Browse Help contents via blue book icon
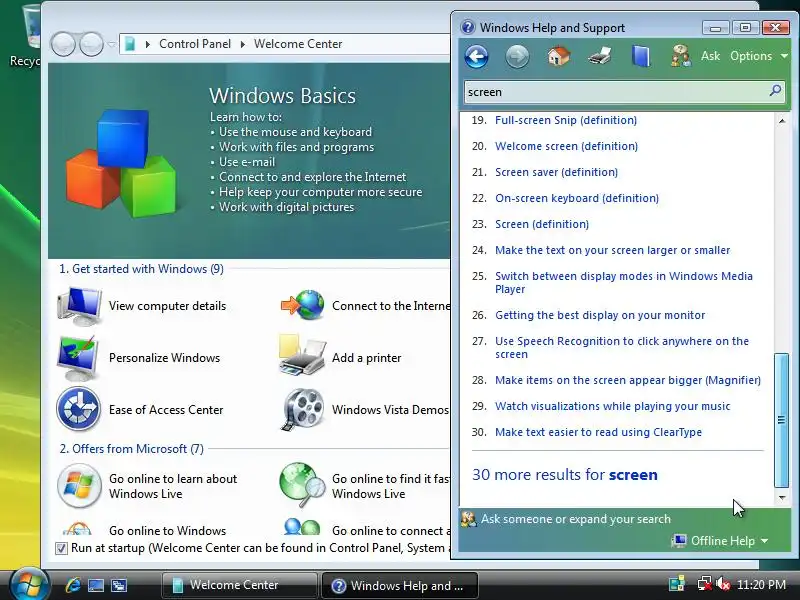800x600 pixels. click(x=641, y=56)
